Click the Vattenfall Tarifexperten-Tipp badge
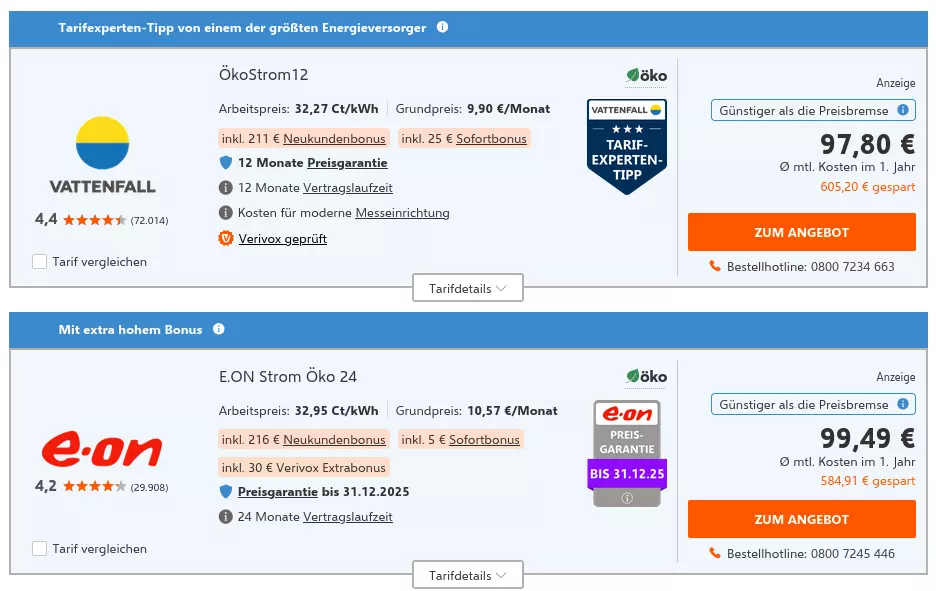 point(627,147)
